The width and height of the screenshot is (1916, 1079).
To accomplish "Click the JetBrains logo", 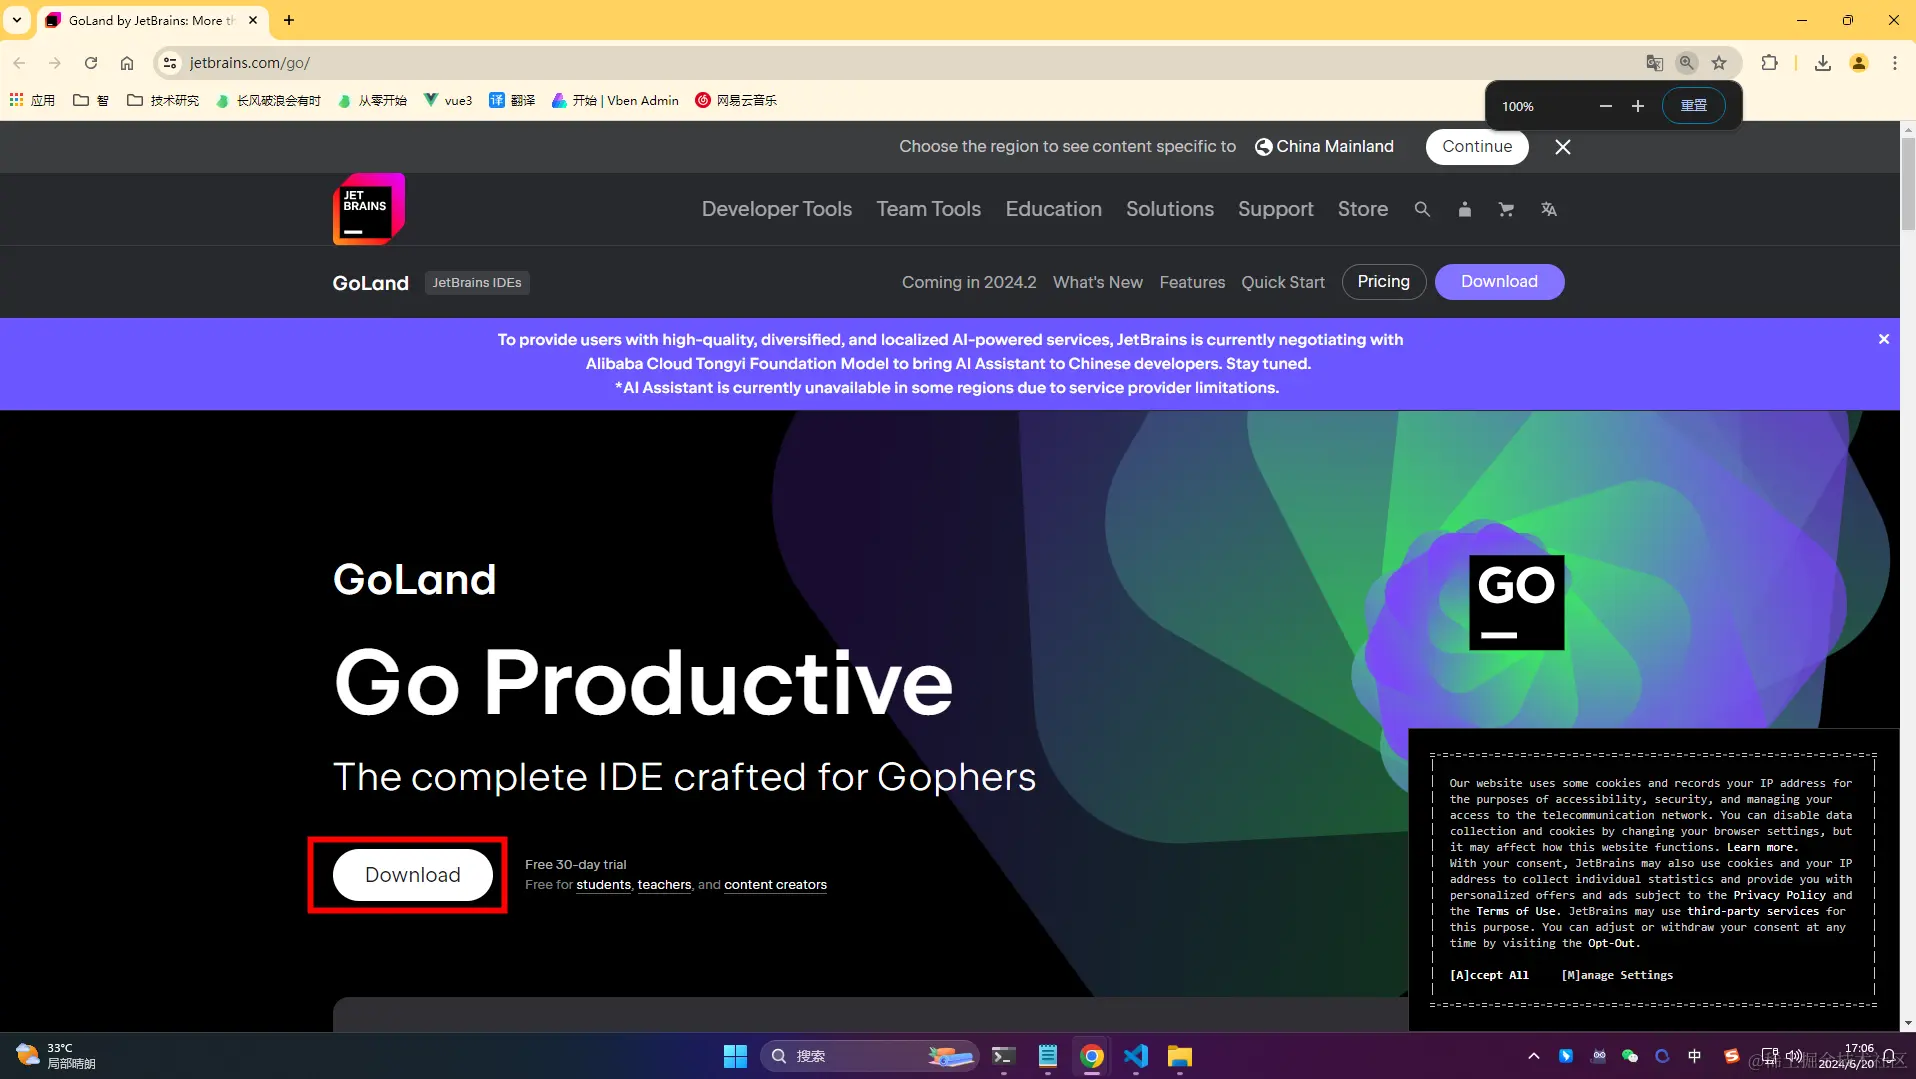I will [x=369, y=209].
